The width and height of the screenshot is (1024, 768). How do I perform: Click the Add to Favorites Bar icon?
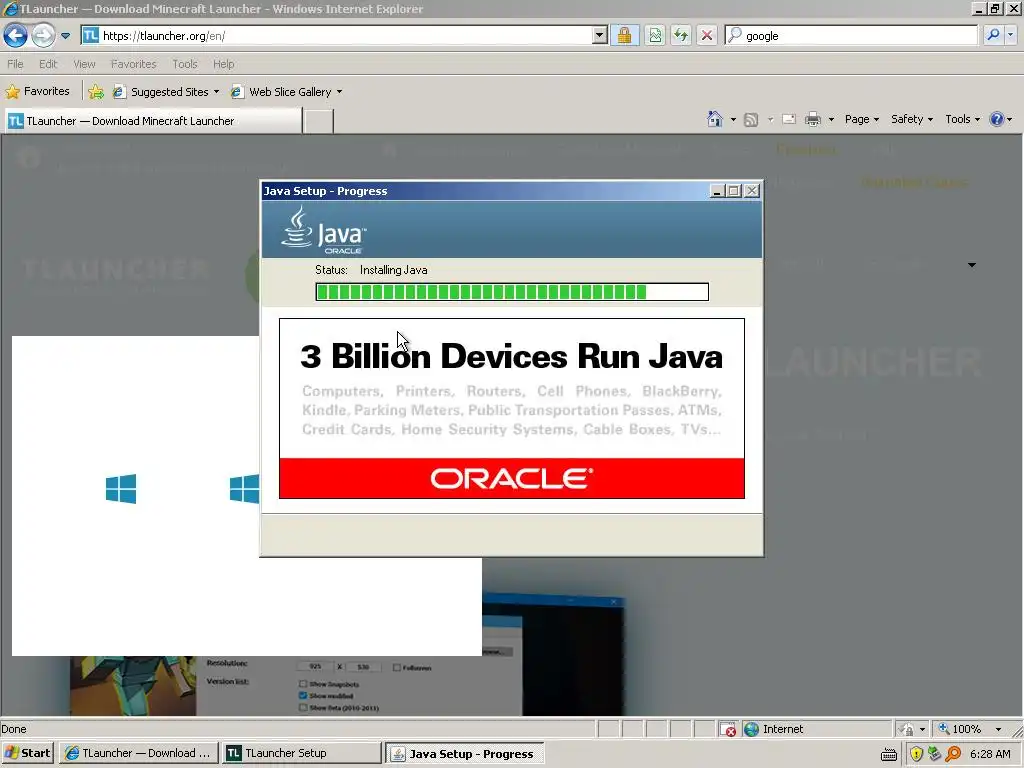click(x=96, y=92)
